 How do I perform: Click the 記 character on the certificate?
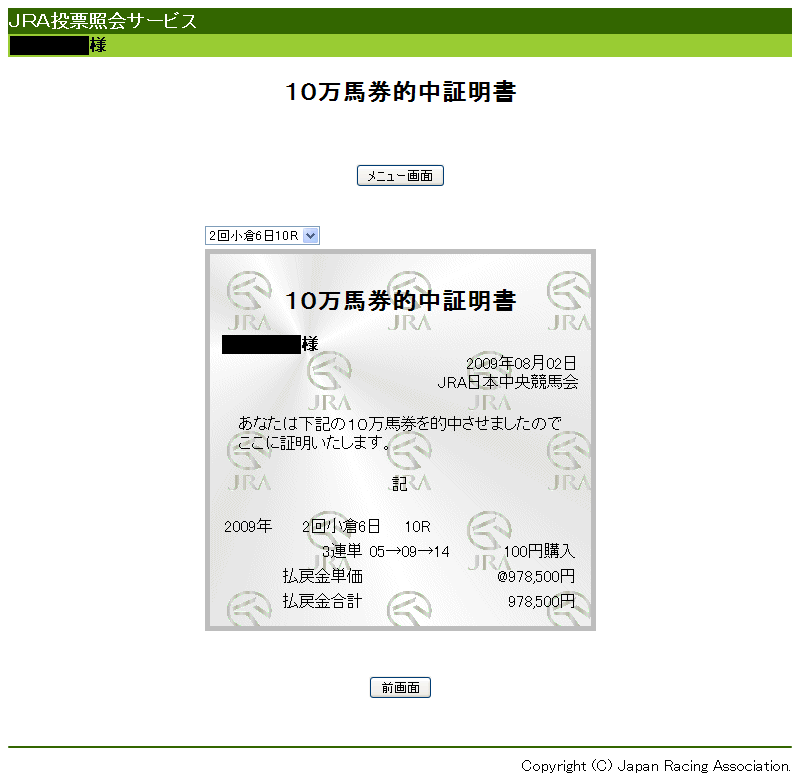pyautogui.click(x=399, y=484)
